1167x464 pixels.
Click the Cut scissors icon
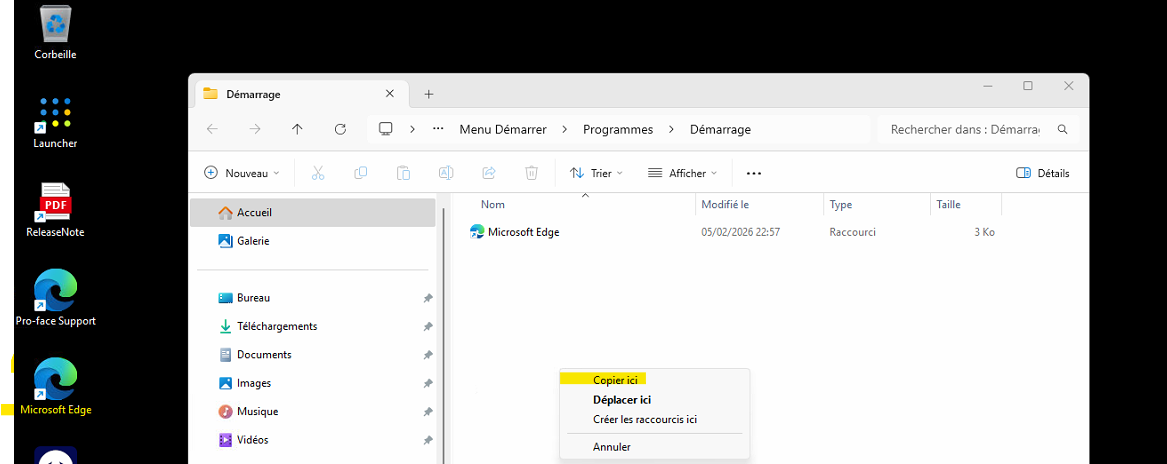318,173
